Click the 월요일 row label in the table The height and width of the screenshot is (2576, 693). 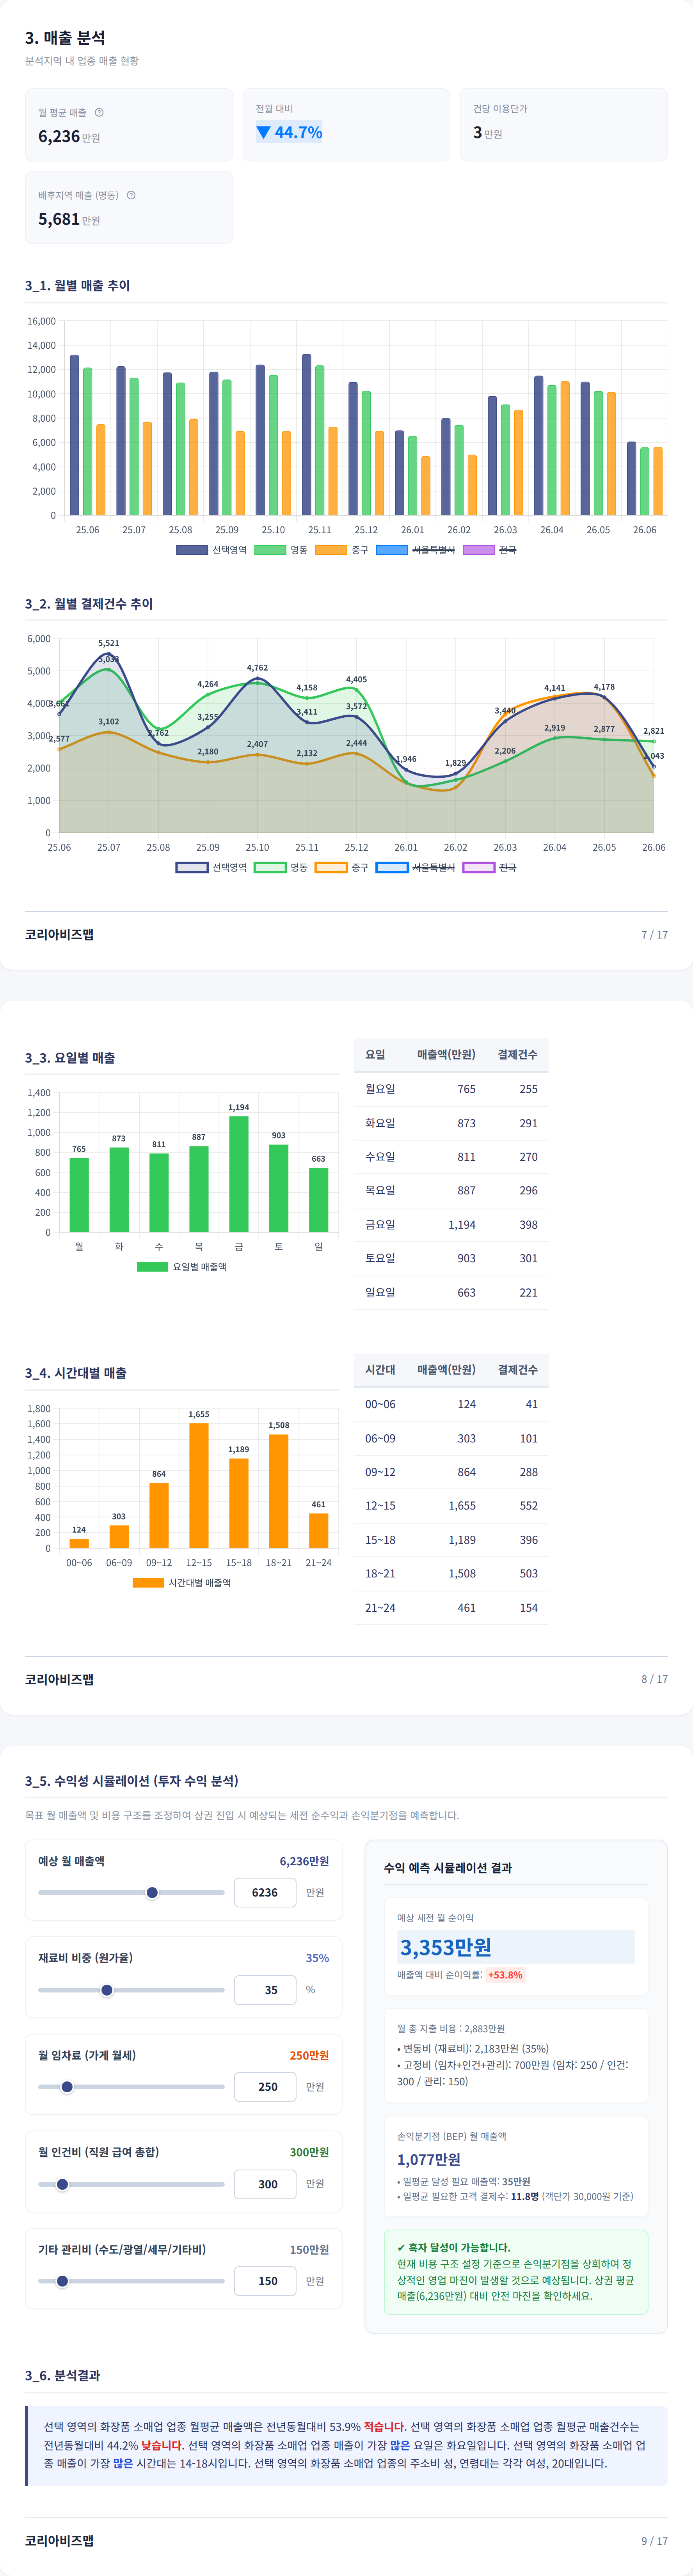click(x=380, y=1089)
